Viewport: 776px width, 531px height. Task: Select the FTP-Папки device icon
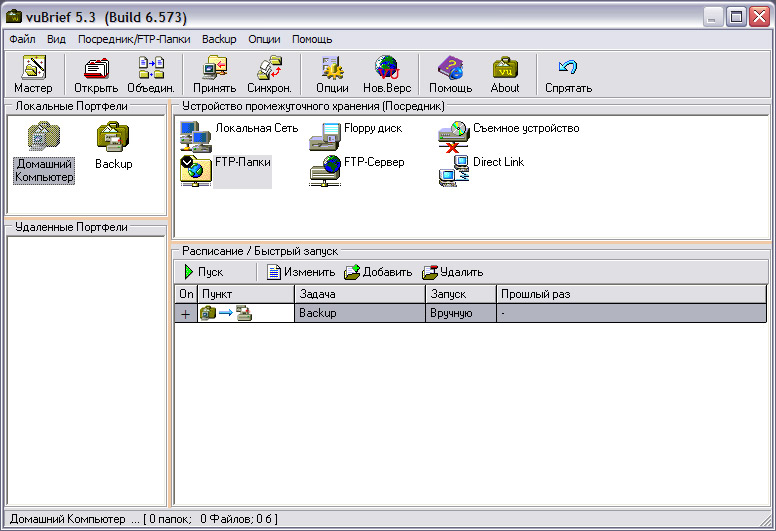click(x=195, y=171)
